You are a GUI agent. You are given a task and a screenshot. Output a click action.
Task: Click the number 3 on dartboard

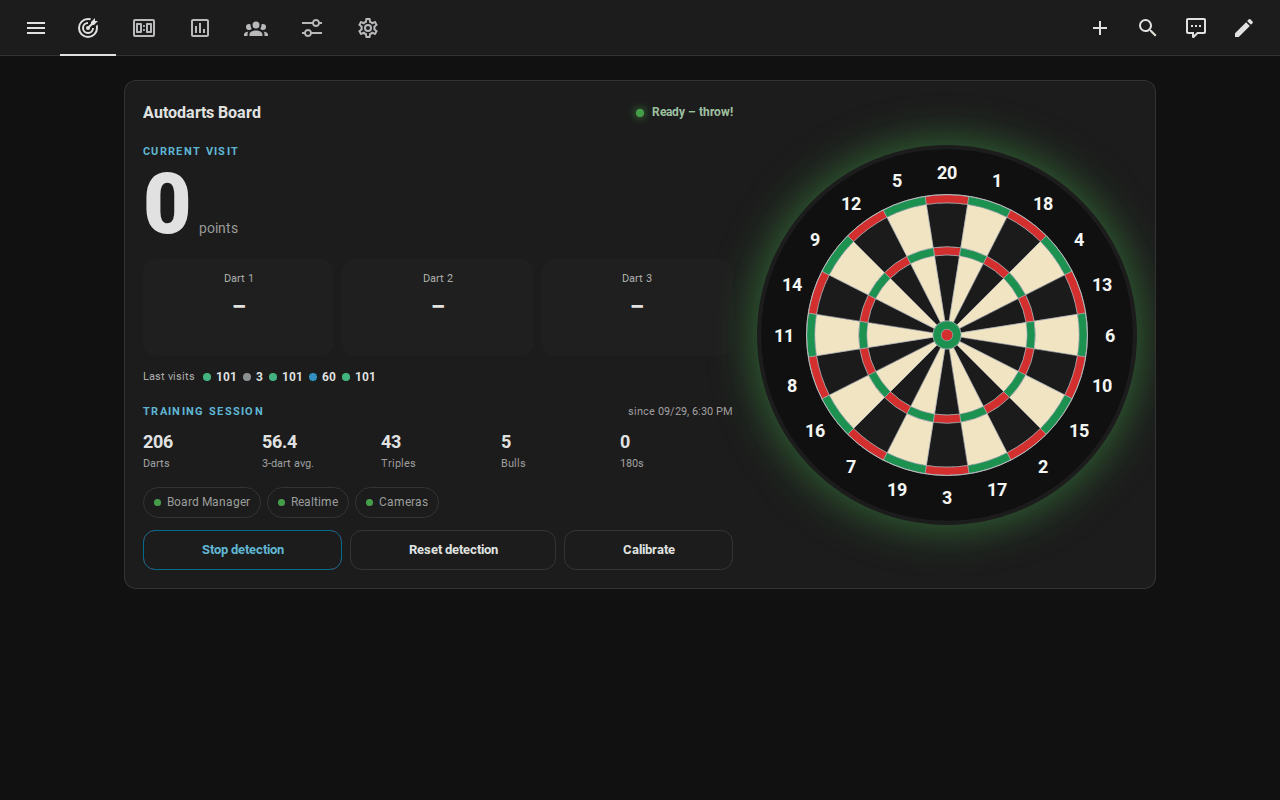[x=947, y=497]
